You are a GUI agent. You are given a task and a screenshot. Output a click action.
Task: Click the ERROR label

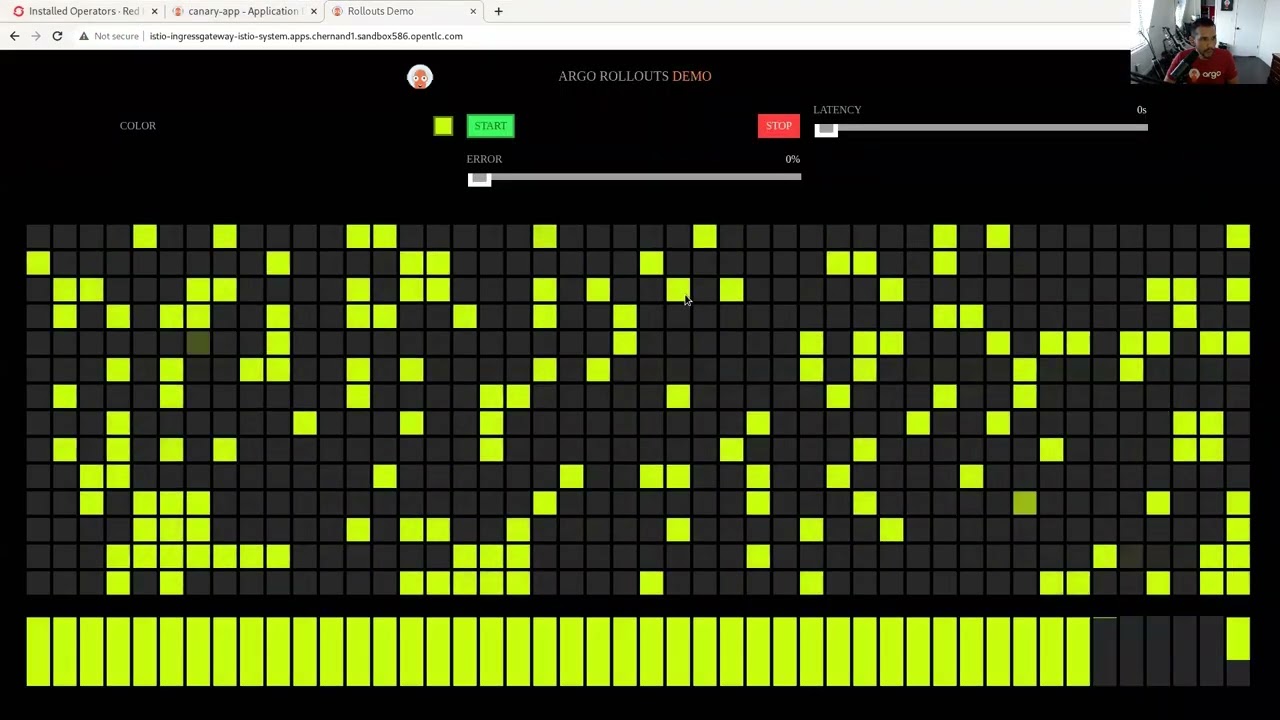[484, 159]
